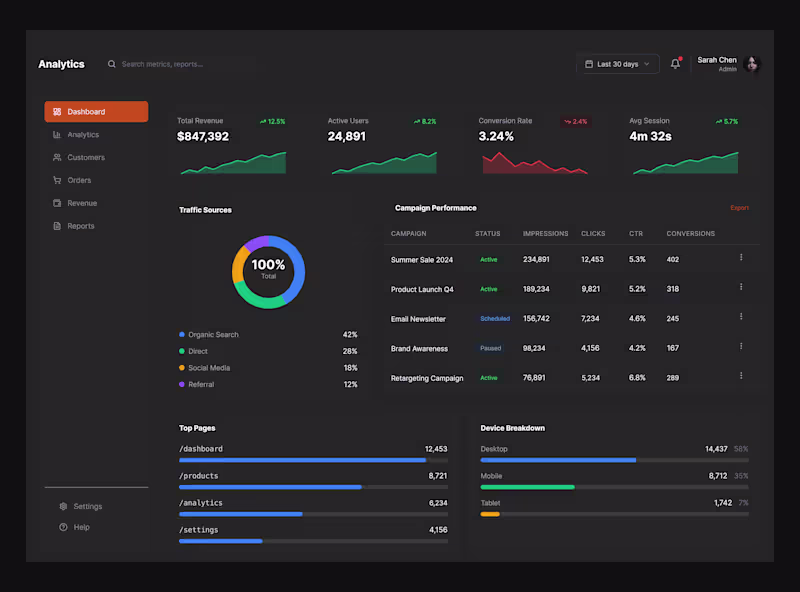
Task: Open Reports from the sidebar
Action: pyautogui.click(x=96, y=226)
